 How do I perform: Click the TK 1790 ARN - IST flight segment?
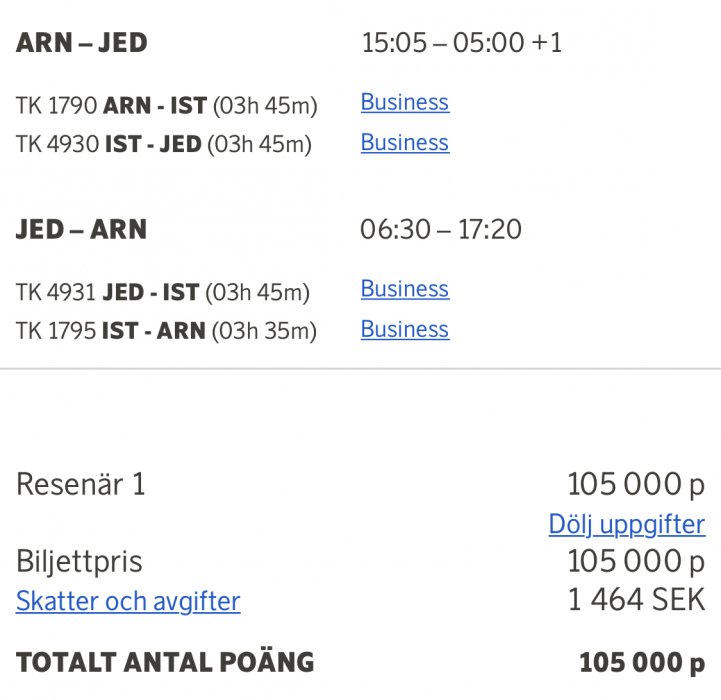[164, 104]
